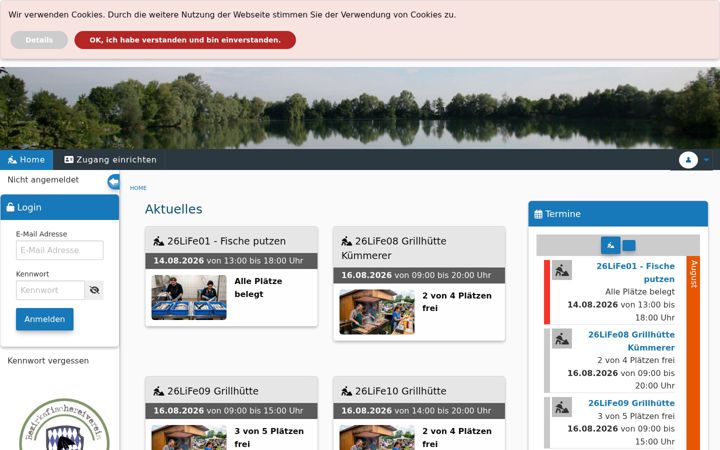Open 26LiFe09 Grillhütte card title
Image resolution: width=720 pixels, height=450 pixels.
213,391
